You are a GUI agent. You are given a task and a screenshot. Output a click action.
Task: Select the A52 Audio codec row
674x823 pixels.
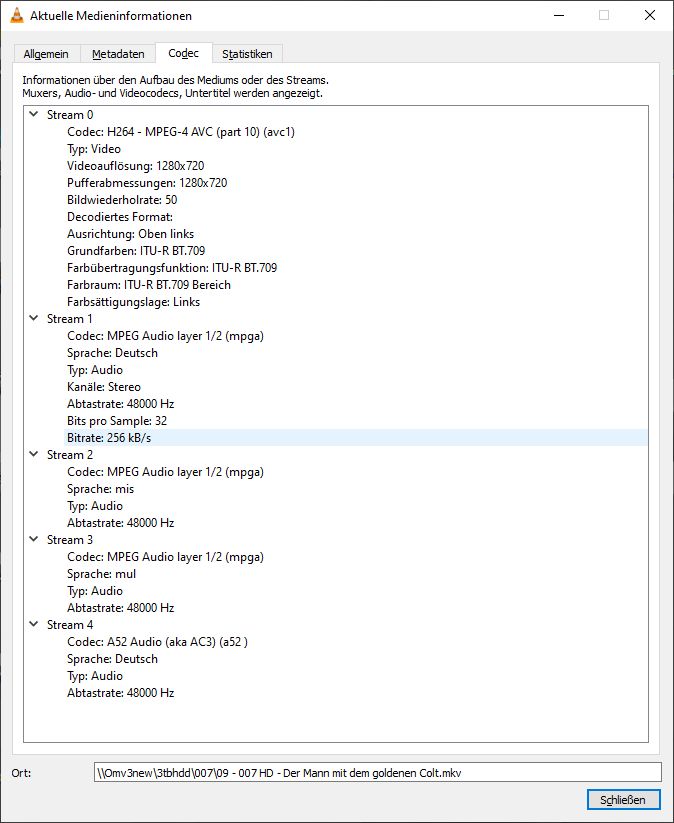(157, 642)
